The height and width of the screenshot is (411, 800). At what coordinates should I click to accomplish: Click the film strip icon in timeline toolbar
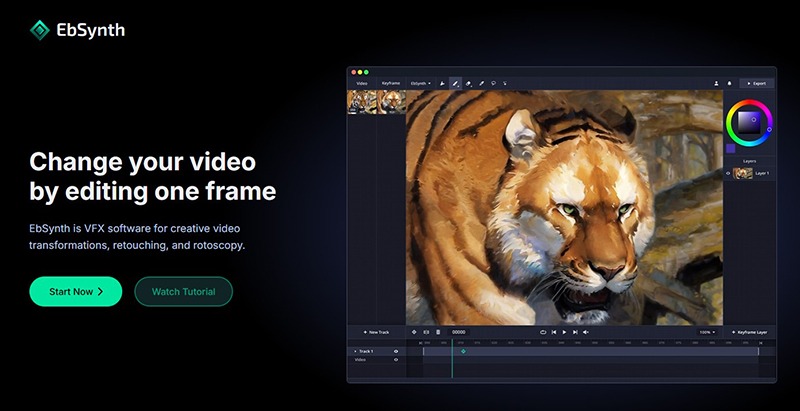coord(426,332)
